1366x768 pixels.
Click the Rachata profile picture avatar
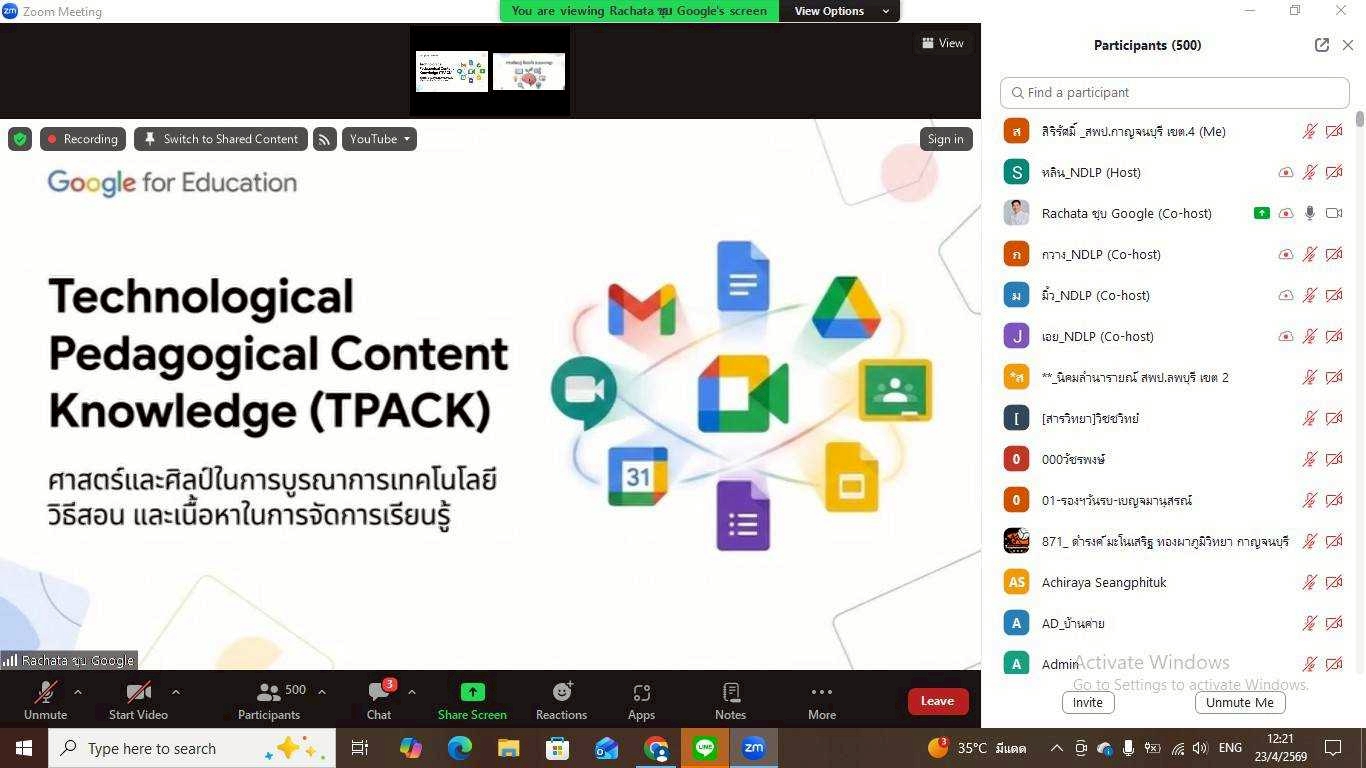pos(1016,213)
